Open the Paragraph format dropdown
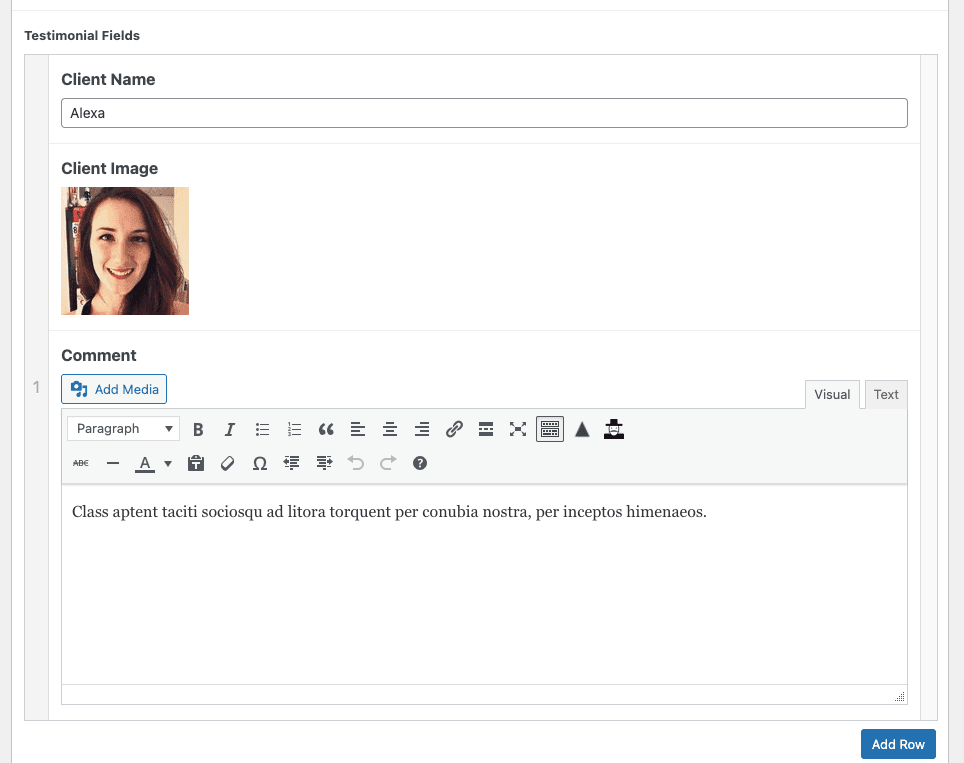Image resolution: width=964 pixels, height=763 pixels. [124, 429]
